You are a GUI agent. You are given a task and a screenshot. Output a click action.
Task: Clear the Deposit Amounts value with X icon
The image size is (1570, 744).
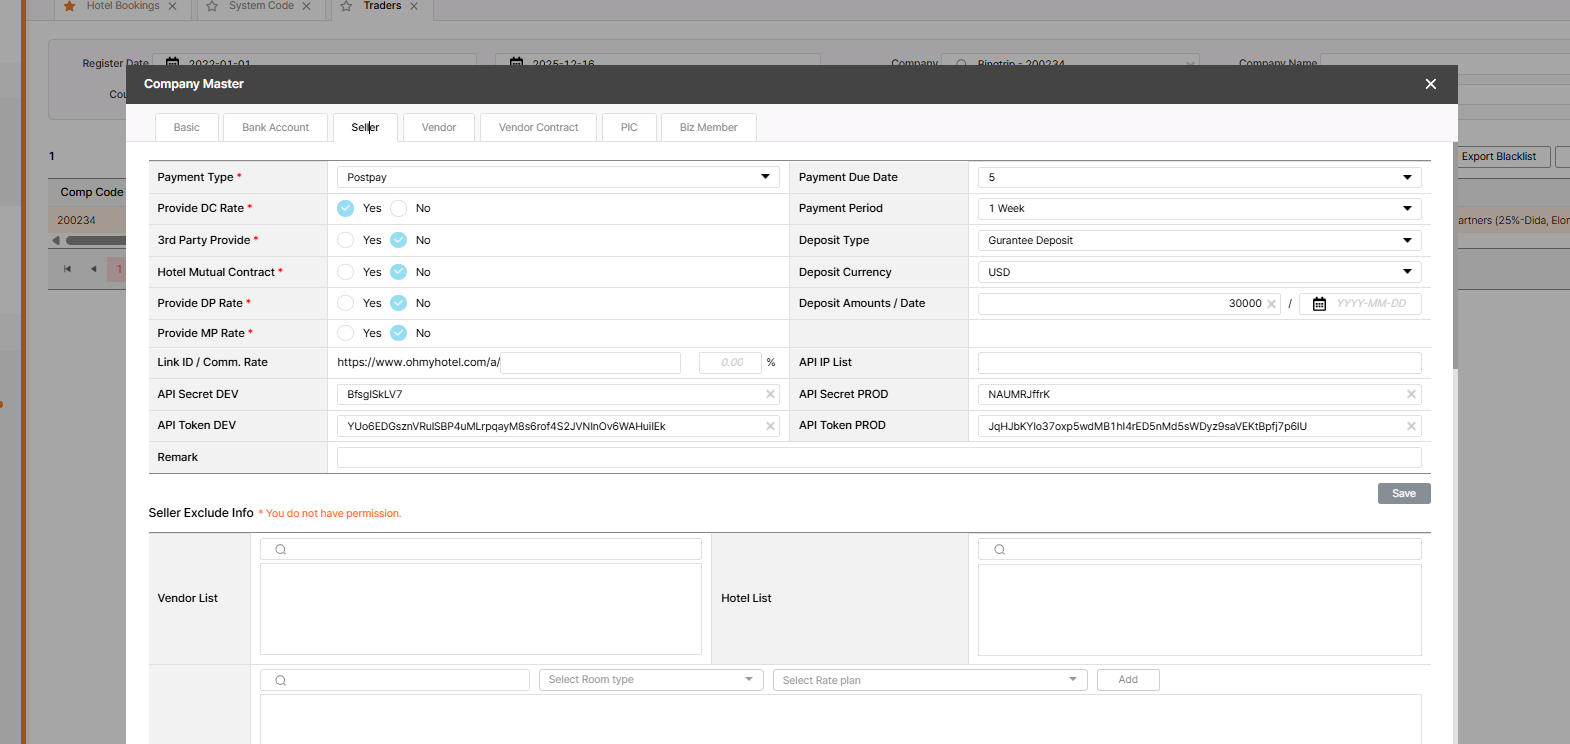[1271, 304]
